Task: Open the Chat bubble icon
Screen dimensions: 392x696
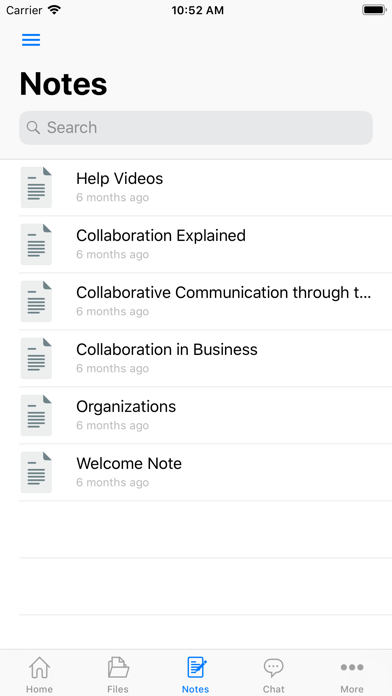Action: (274, 667)
